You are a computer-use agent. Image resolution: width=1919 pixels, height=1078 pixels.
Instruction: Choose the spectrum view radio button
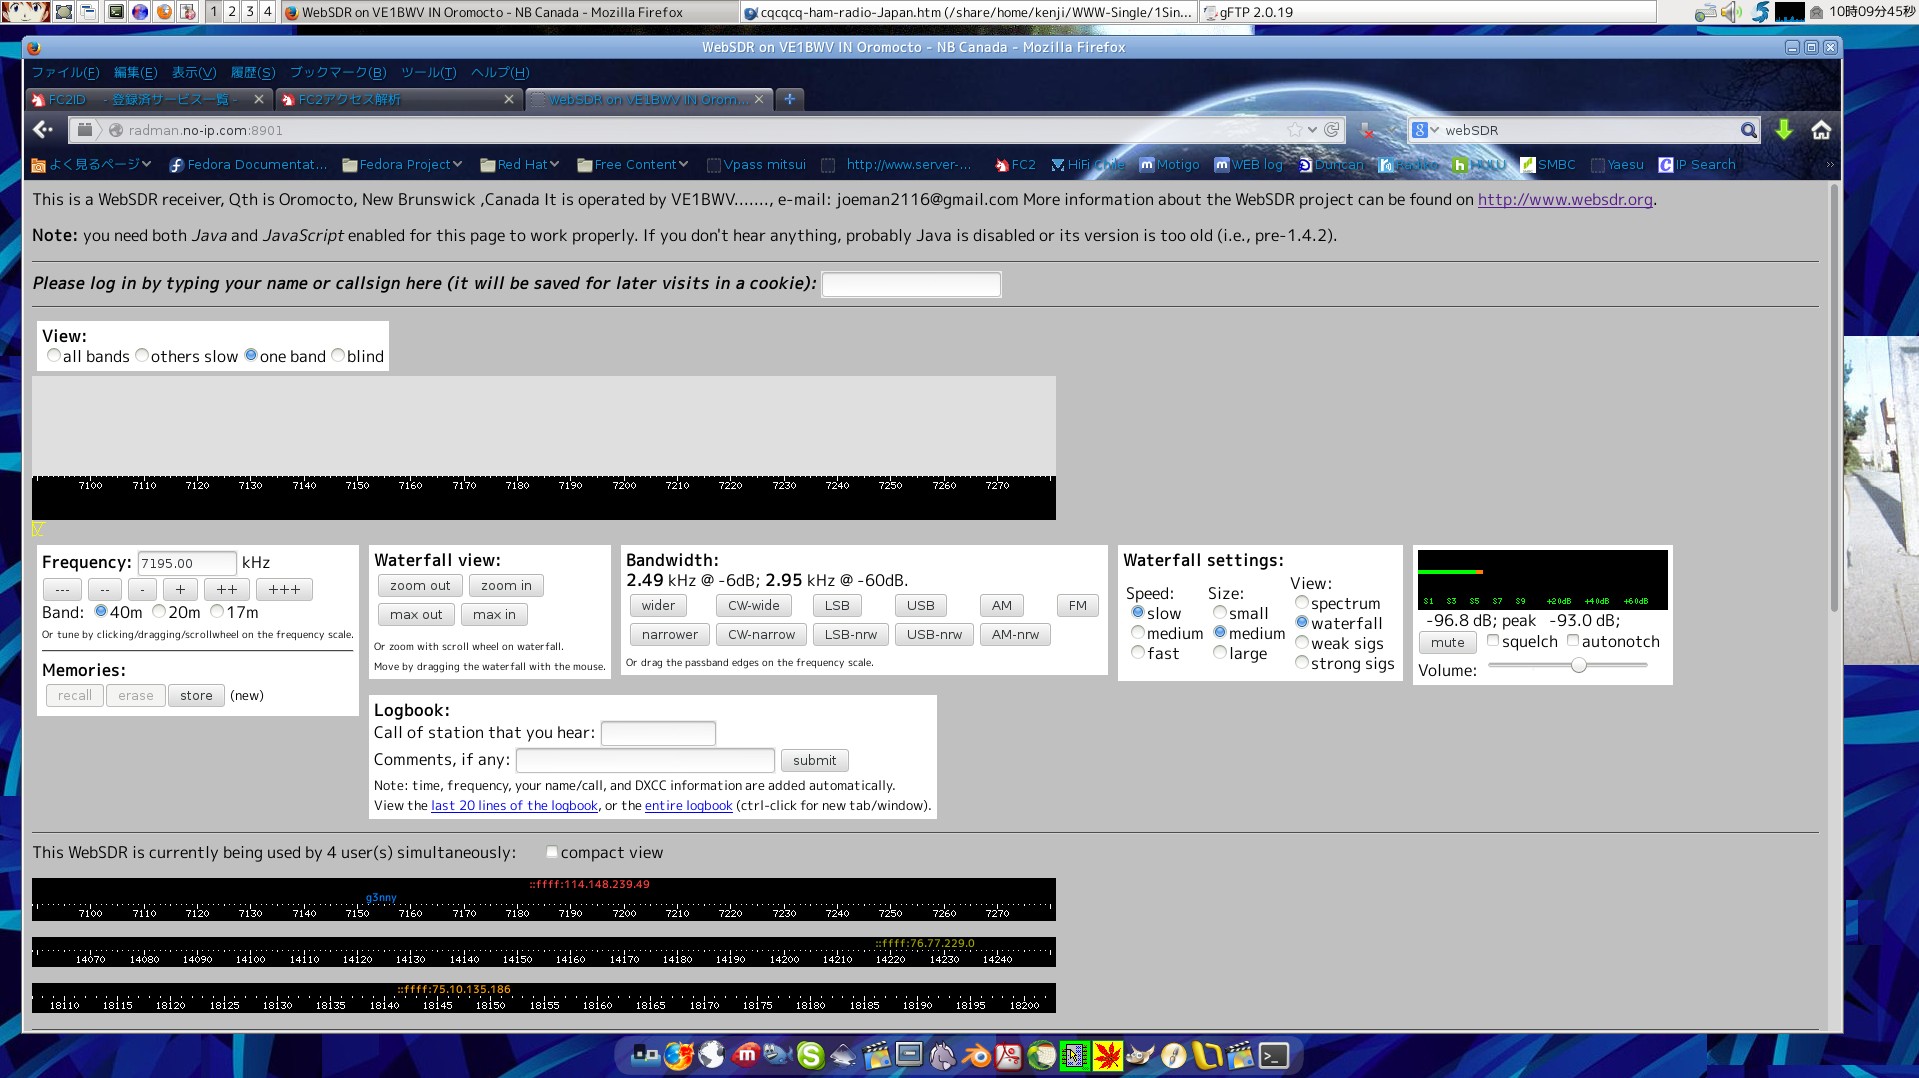[x=1301, y=603]
